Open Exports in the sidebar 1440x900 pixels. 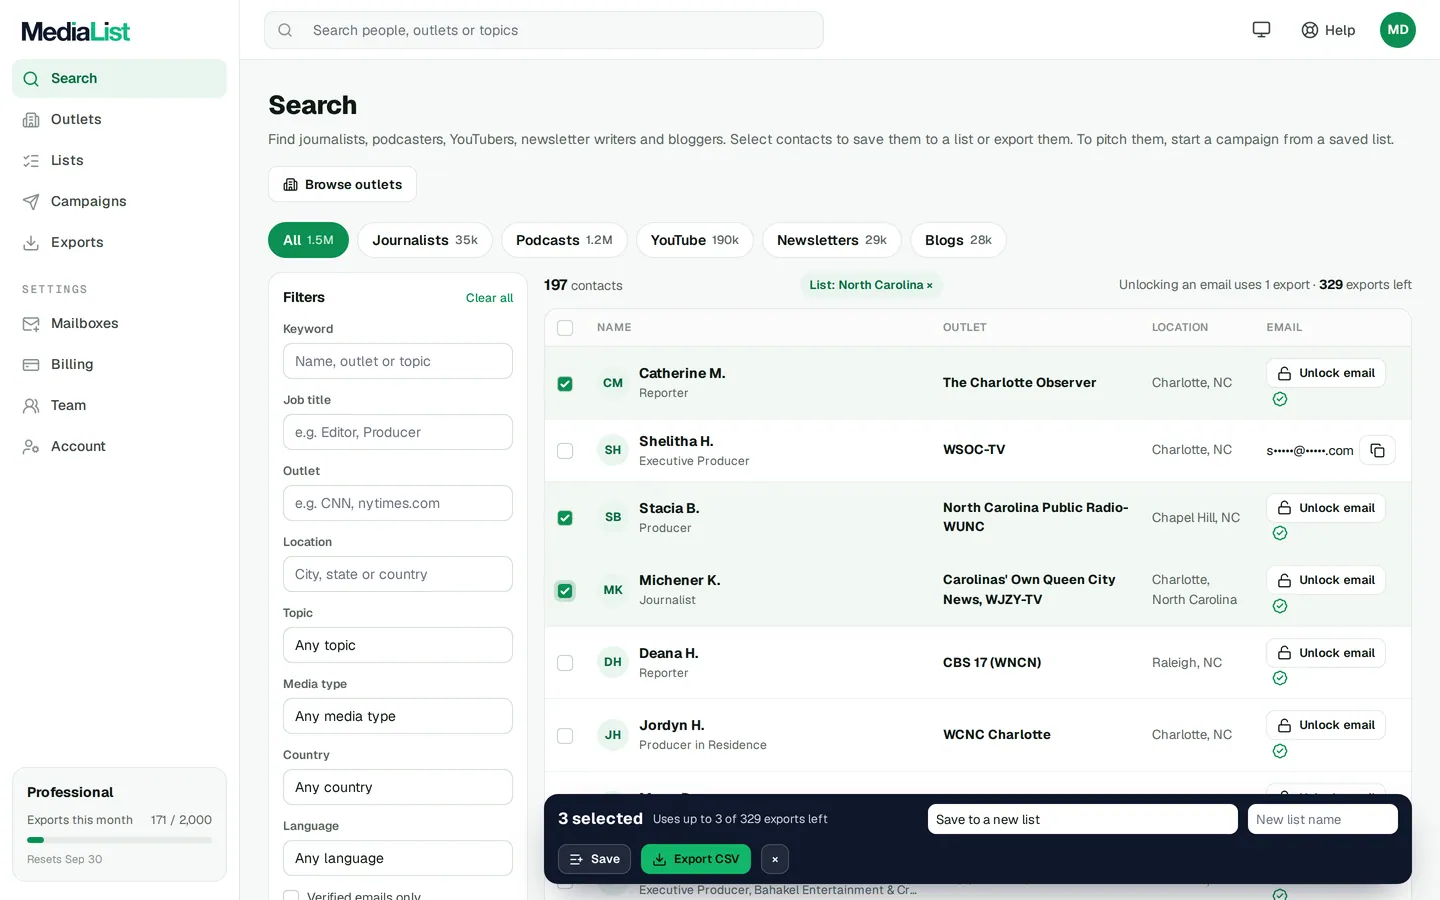(x=119, y=242)
